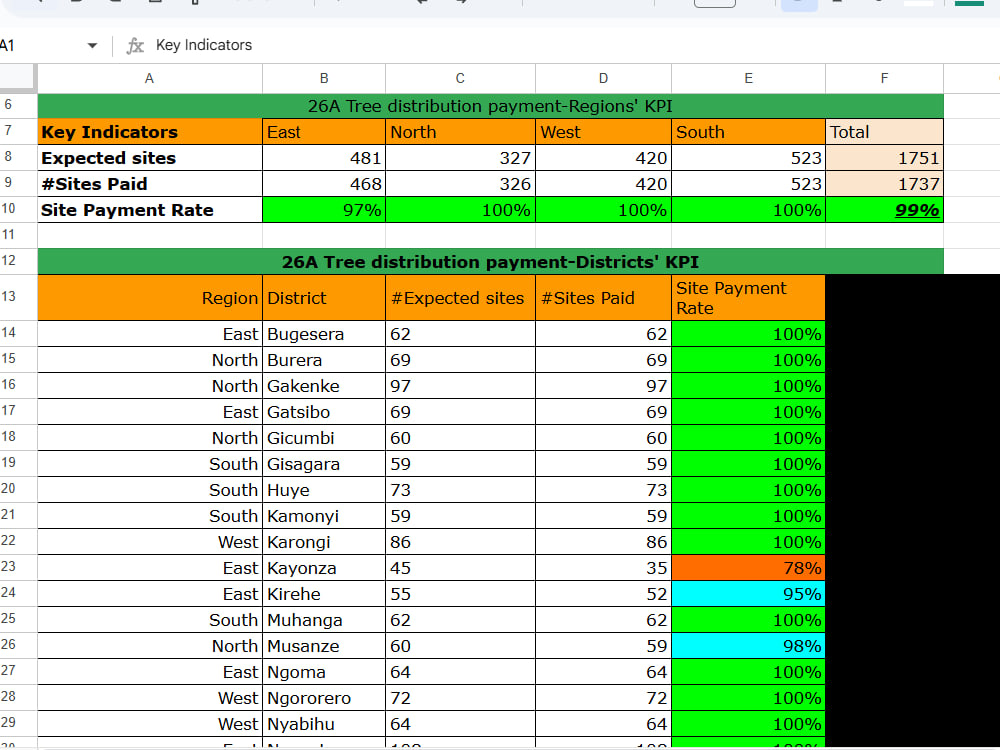Select column F header
This screenshot has height=750, width=1000.
coord(884,78)
